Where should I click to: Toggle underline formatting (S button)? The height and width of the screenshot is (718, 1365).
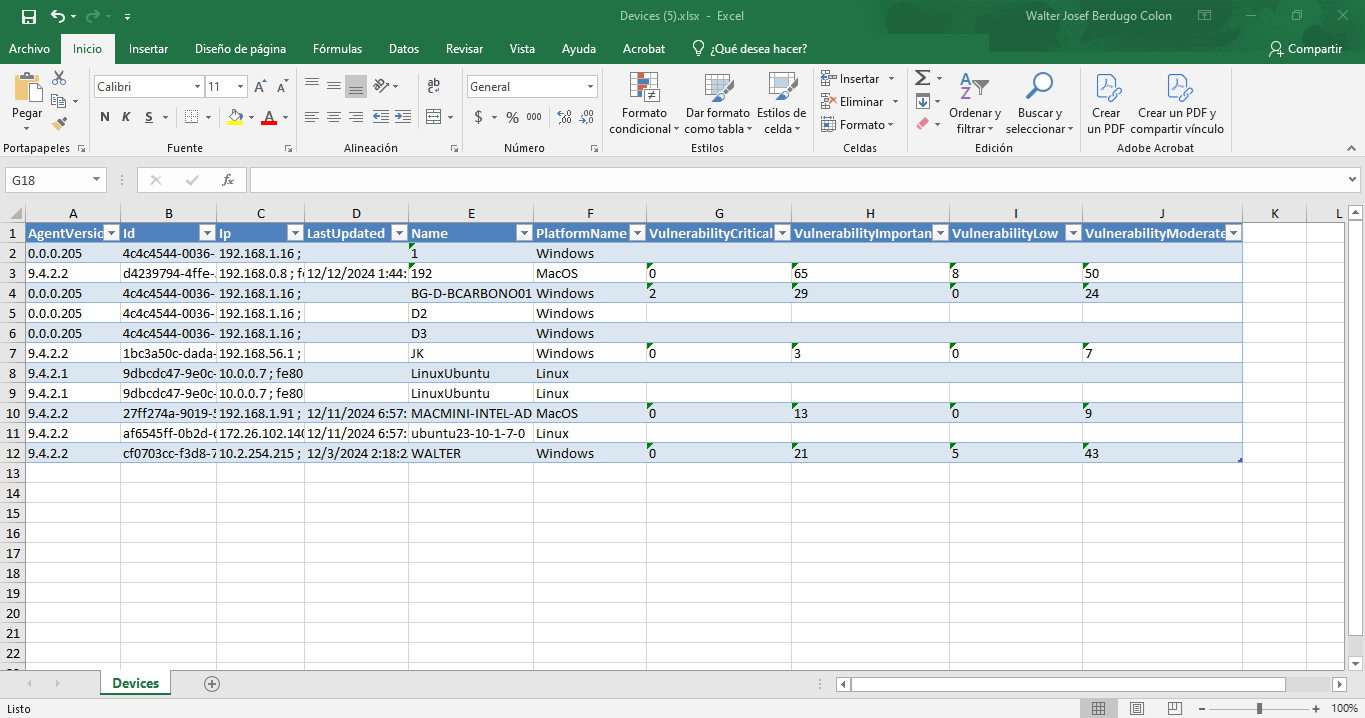[148, 117]
